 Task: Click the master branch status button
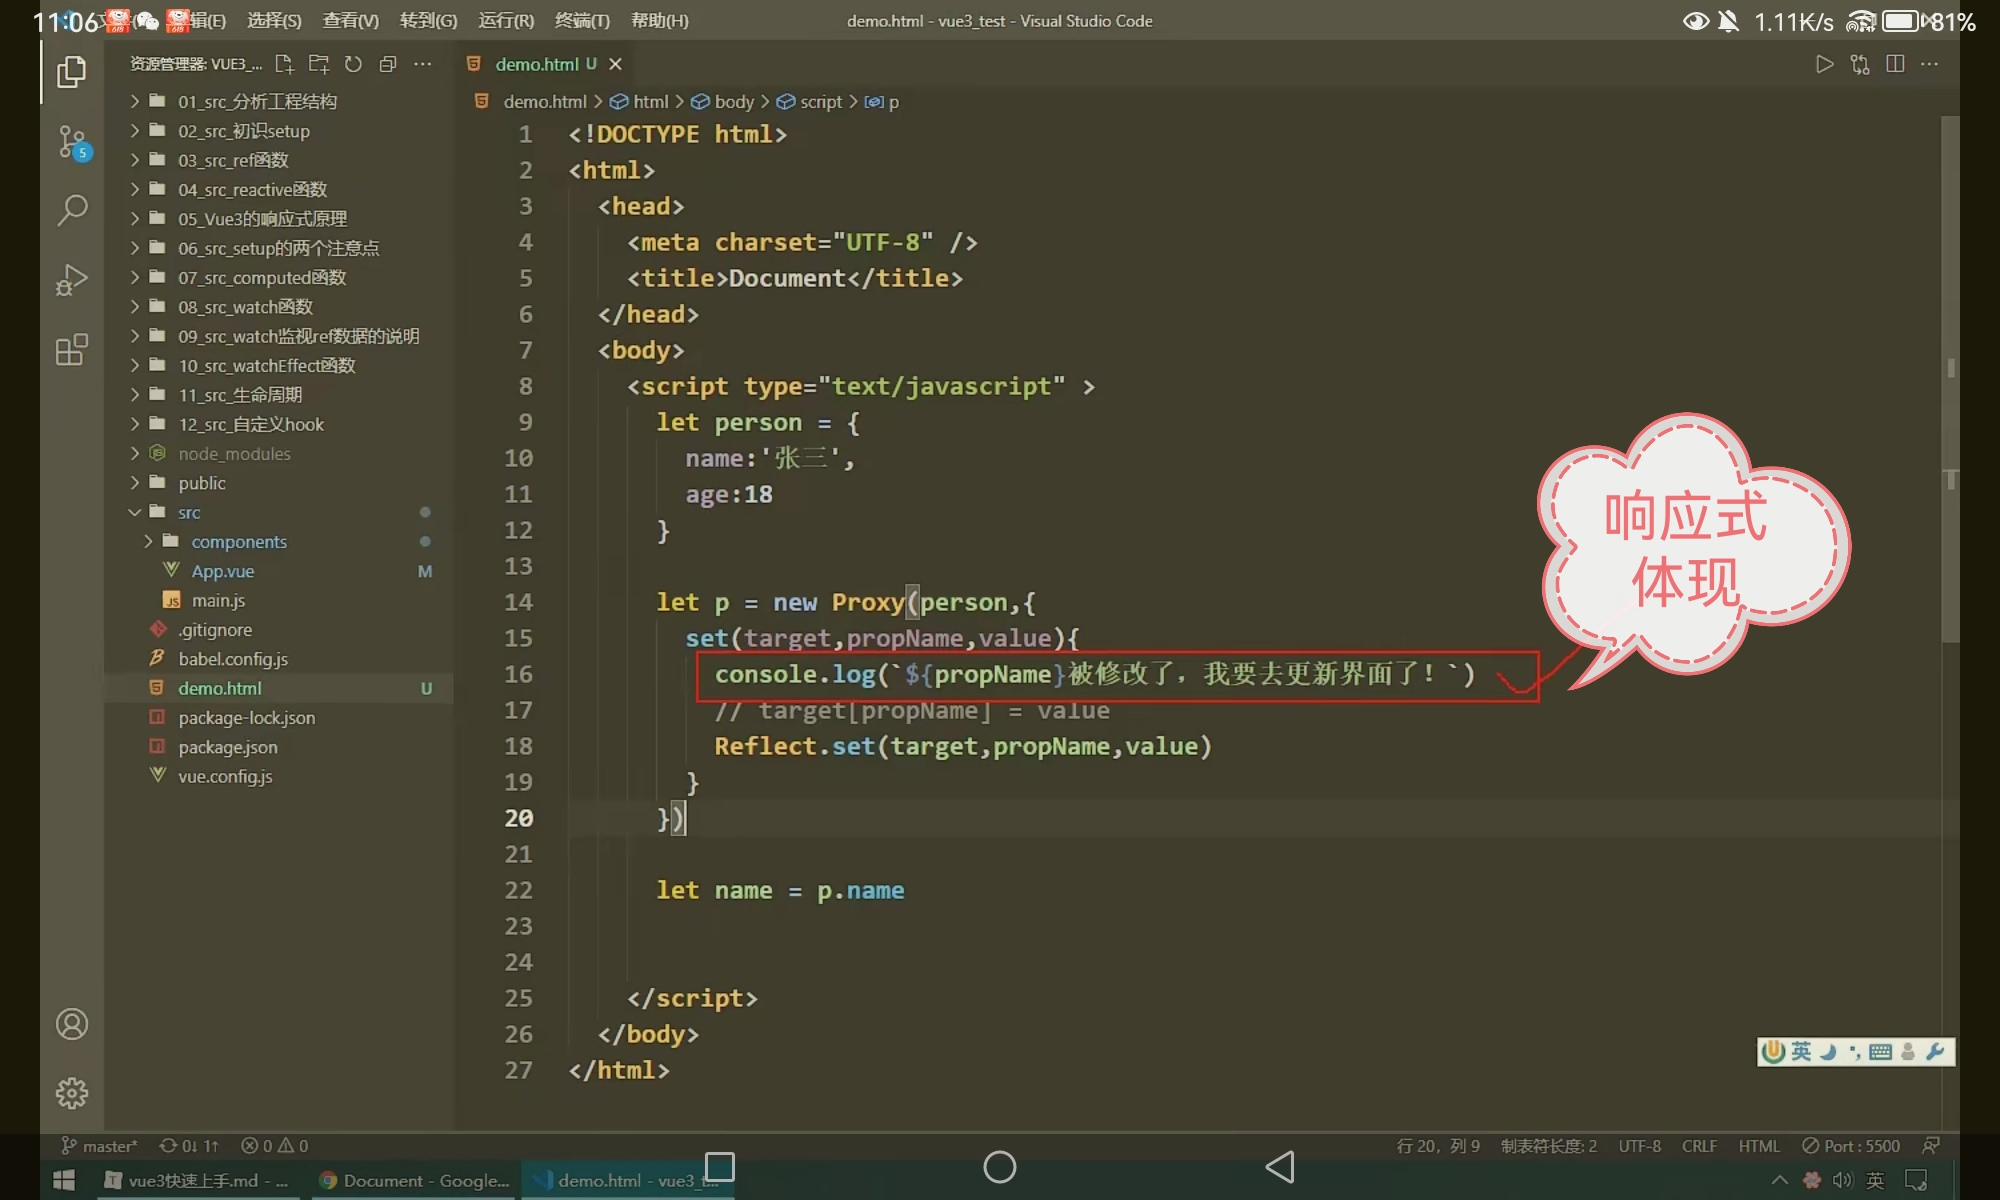99,1146
